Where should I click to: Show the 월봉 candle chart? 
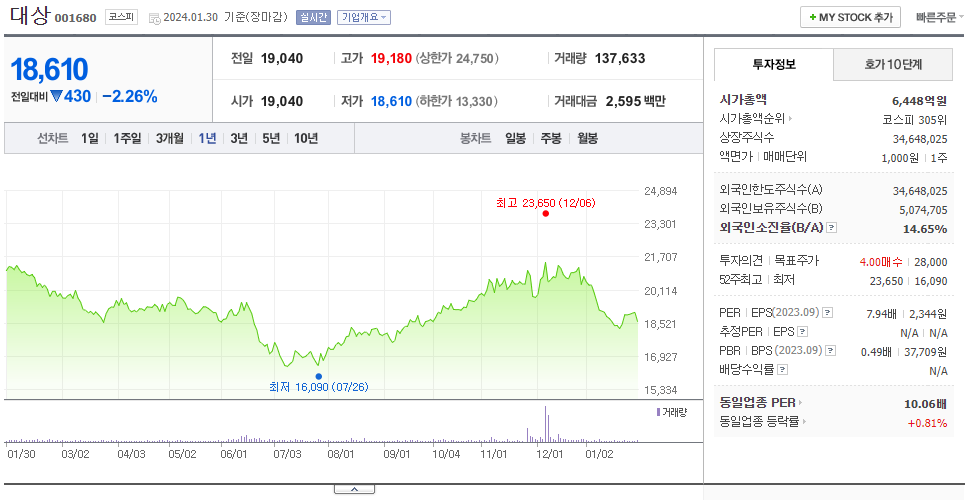click(x=588, y=138)
